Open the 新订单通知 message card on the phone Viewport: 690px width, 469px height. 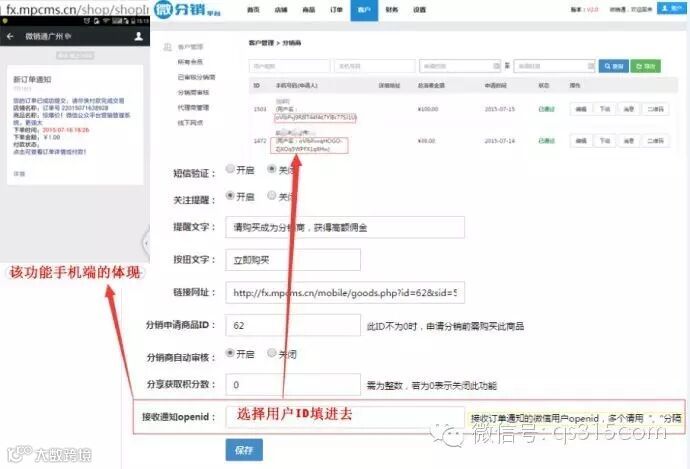pyautogui.click(x=75, y=125)
